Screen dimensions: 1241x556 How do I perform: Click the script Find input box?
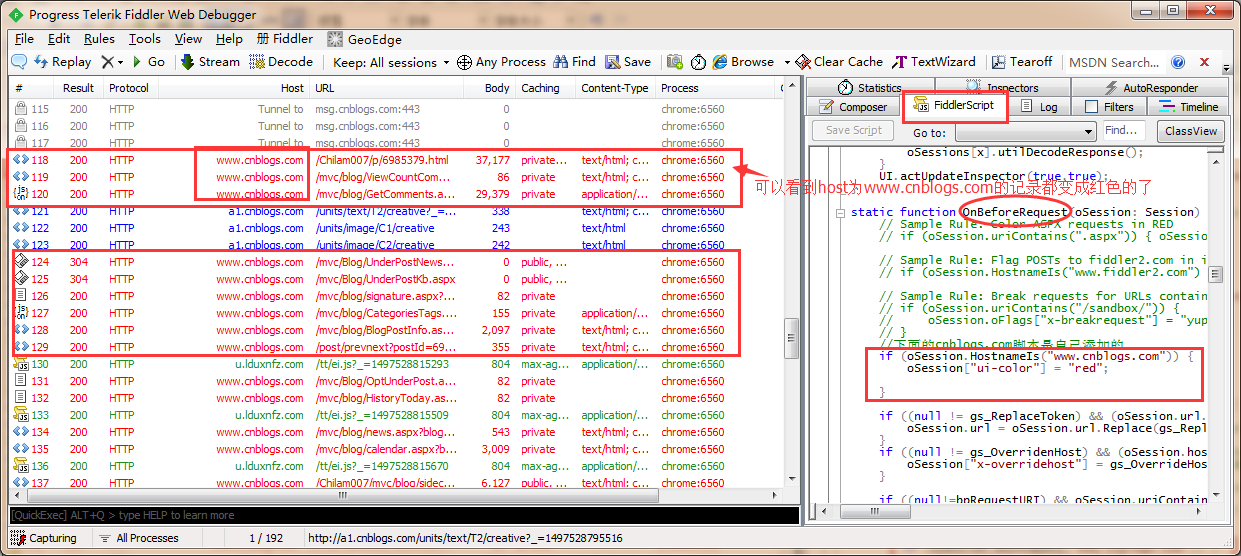pyautogui.click(x=1125, y=131)
